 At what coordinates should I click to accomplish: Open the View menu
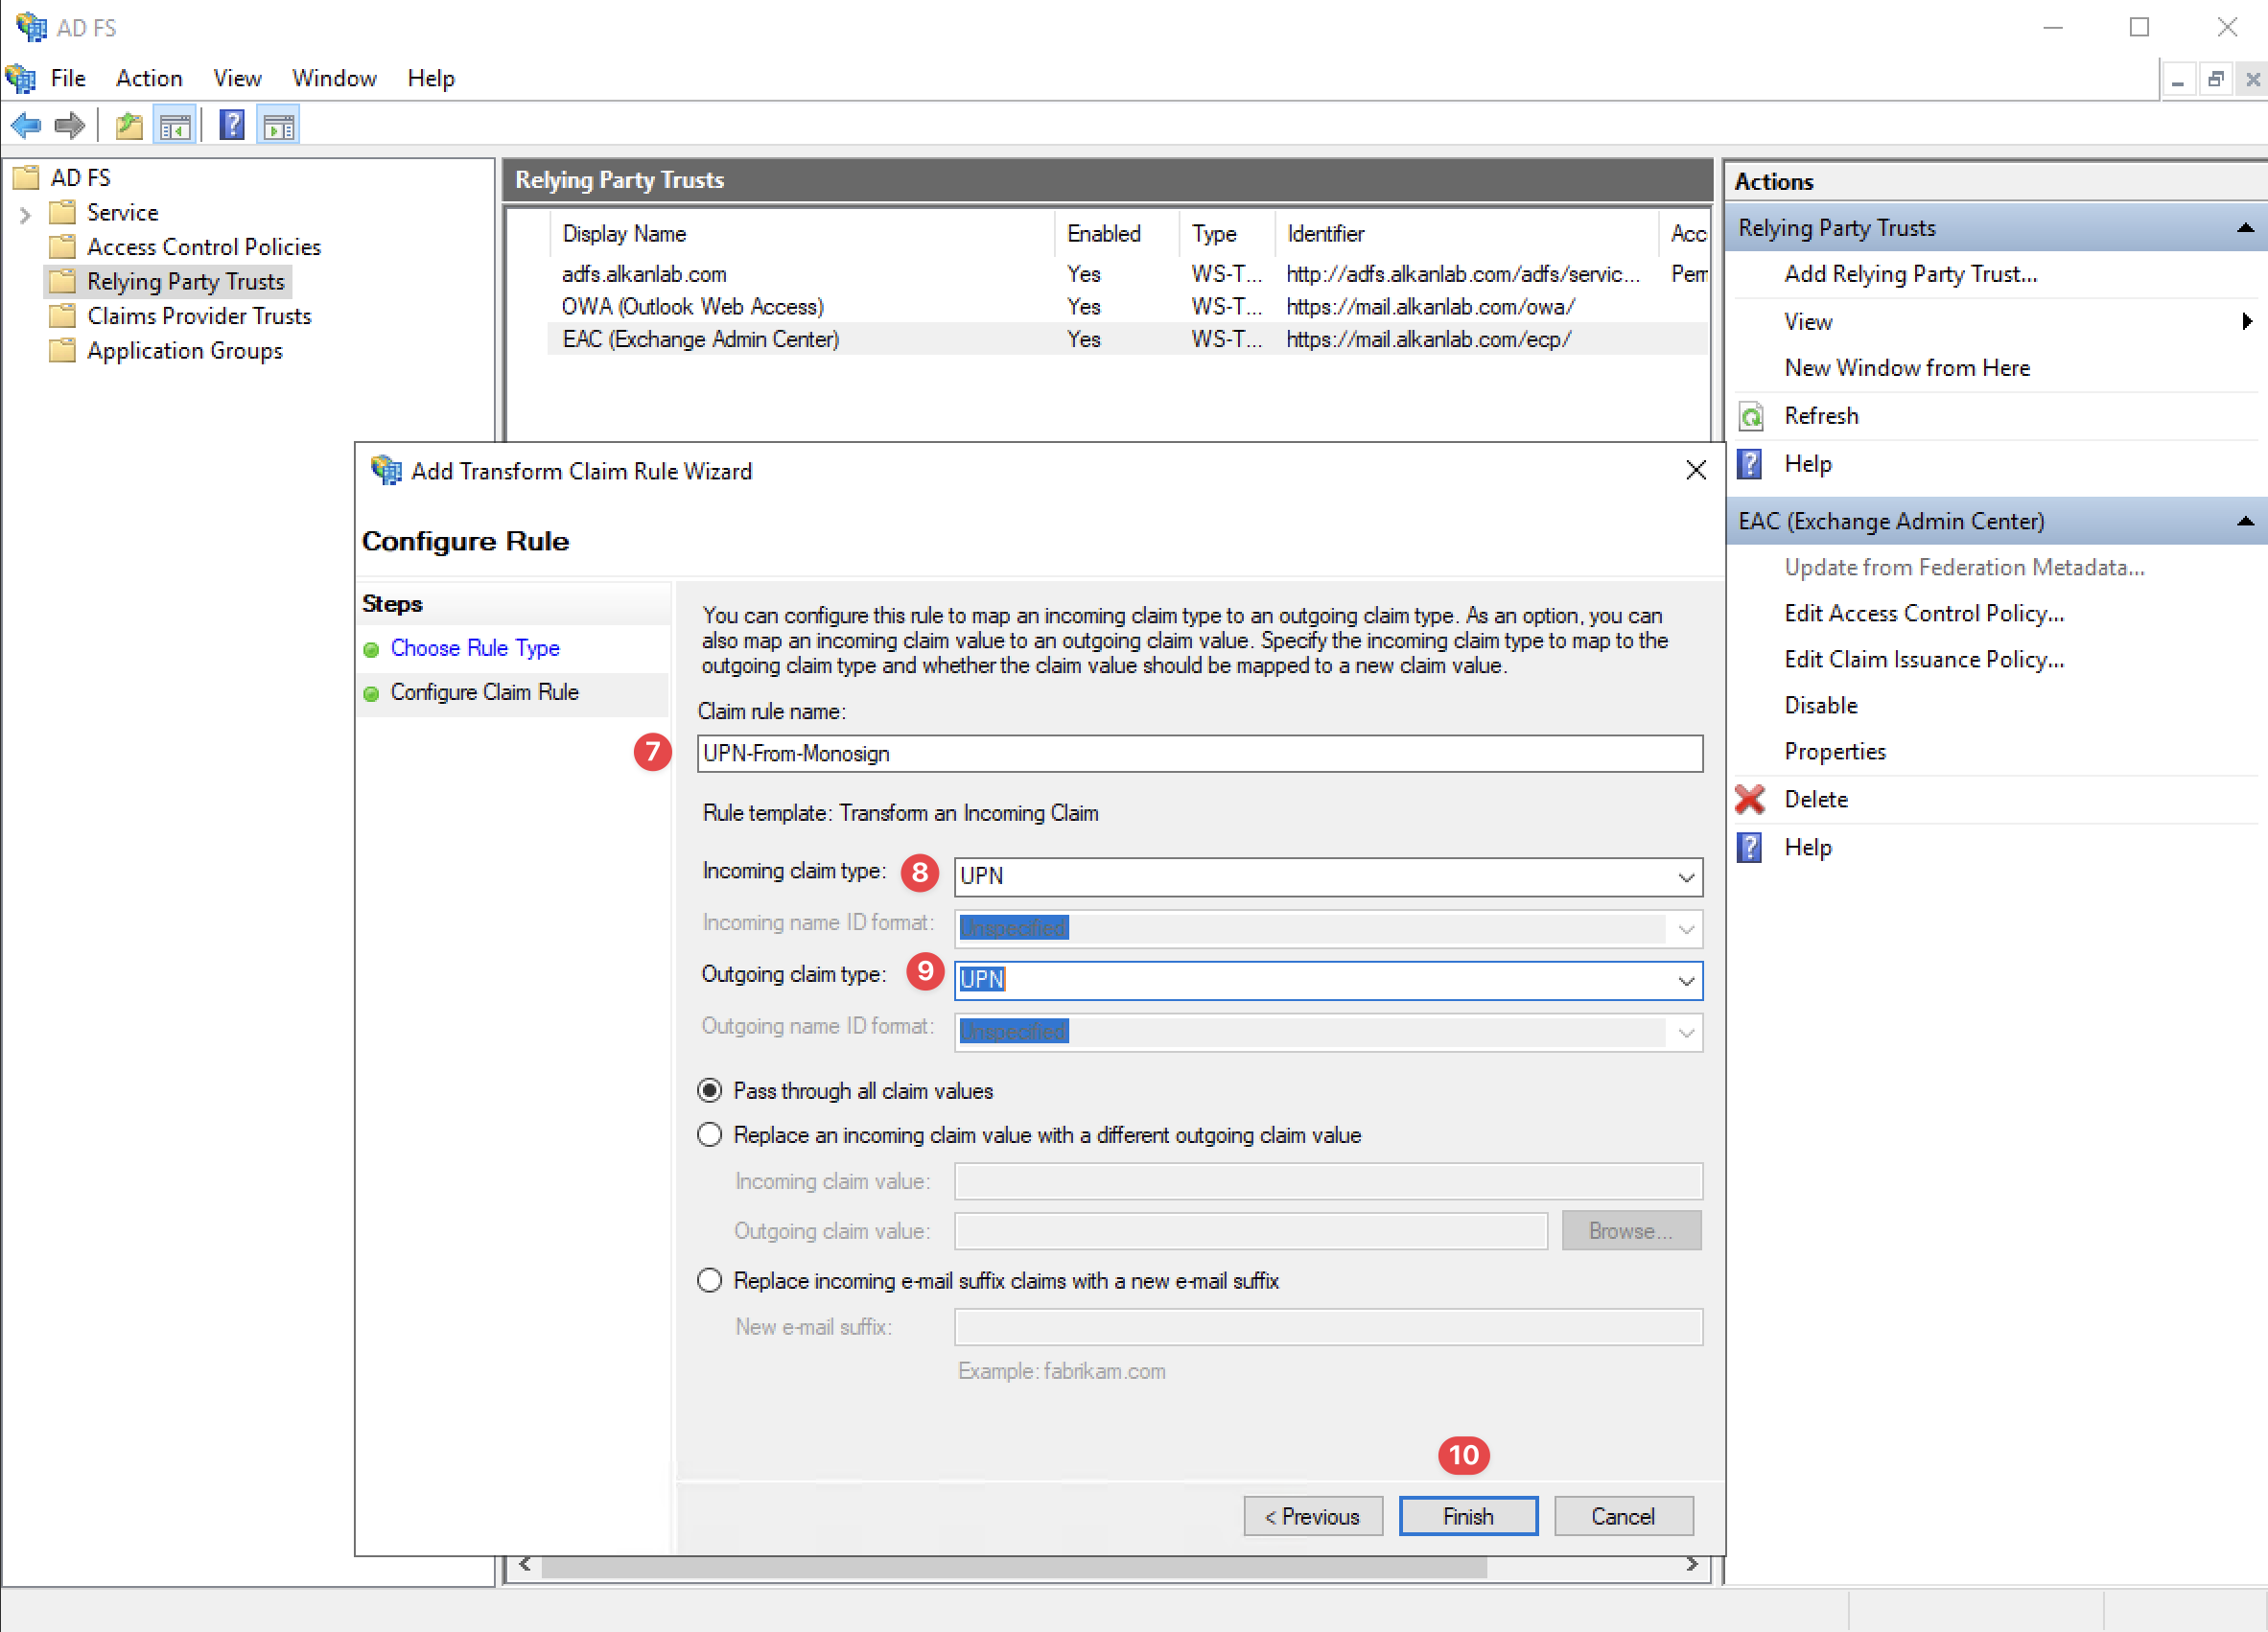[236, 78]
